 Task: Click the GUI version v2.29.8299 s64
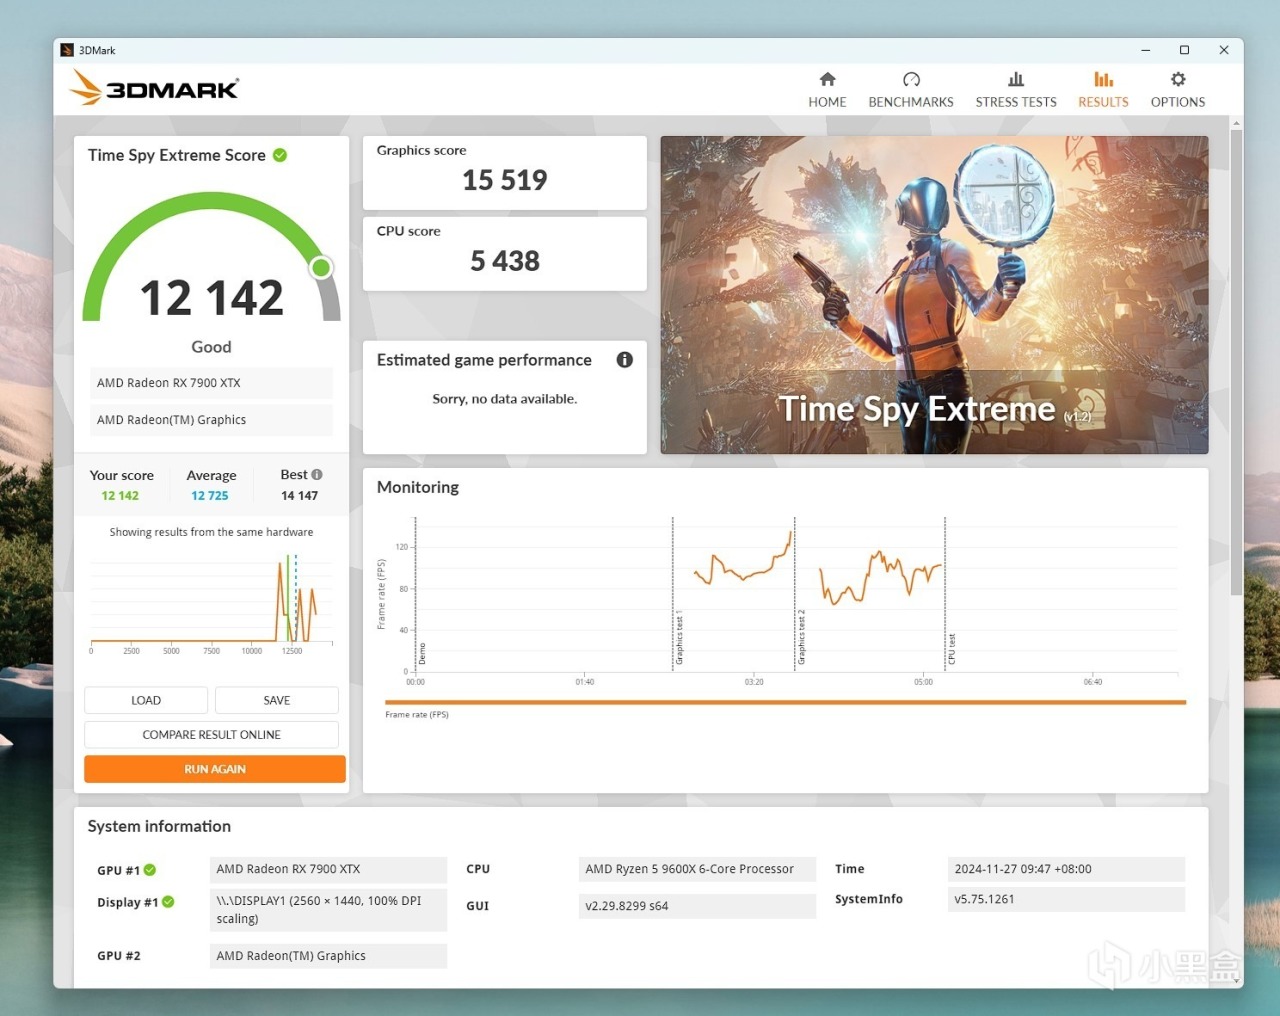coord(697,906)
